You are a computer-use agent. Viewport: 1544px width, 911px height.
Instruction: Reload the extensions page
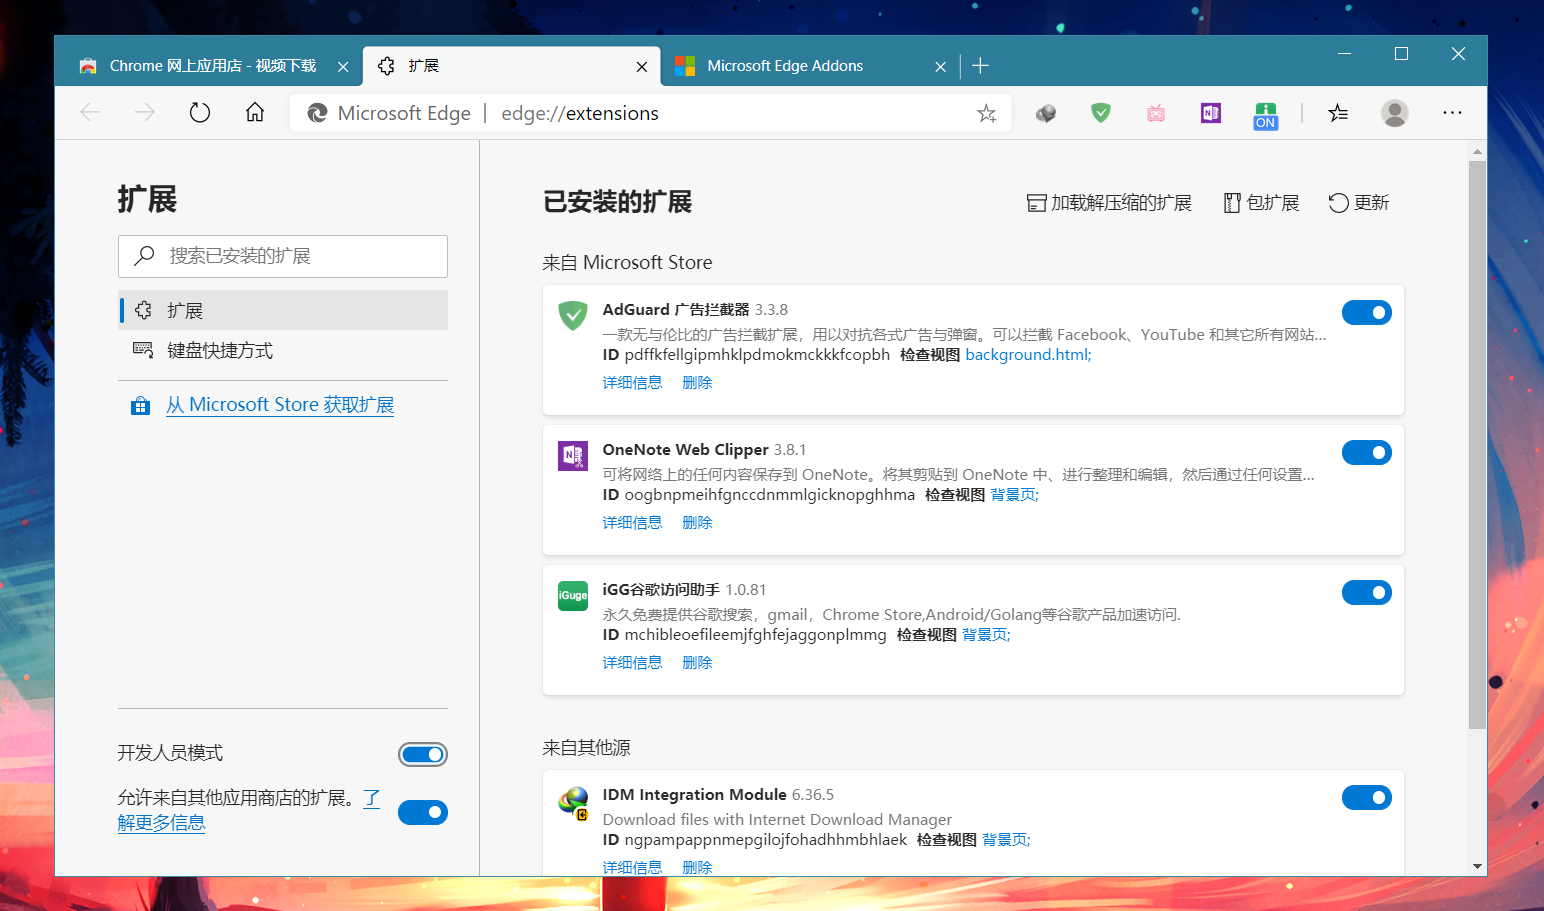pyautogui.click(x=200, y=113)
